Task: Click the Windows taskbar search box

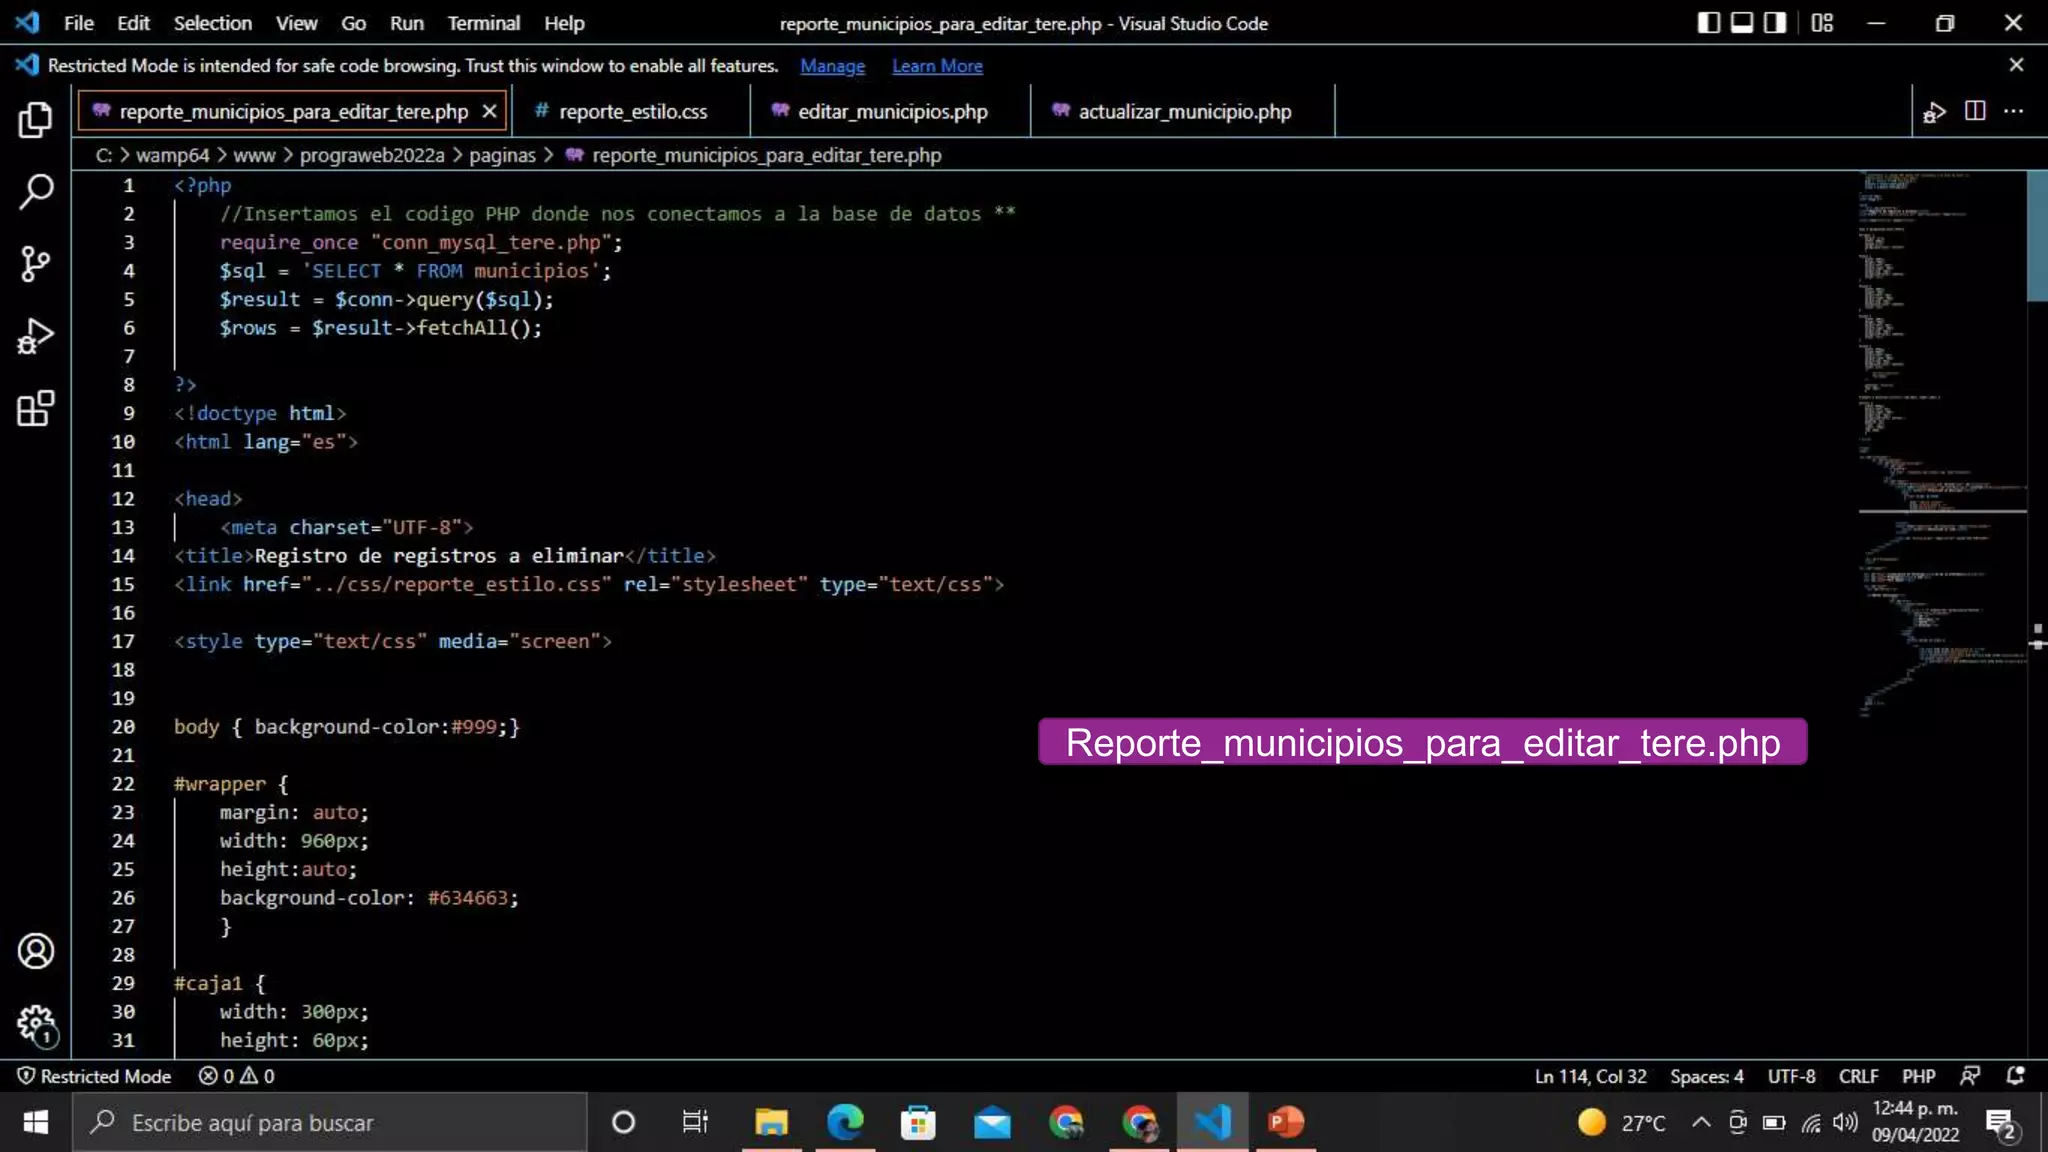Action: pyautogui.click(x=330, y=1123)
